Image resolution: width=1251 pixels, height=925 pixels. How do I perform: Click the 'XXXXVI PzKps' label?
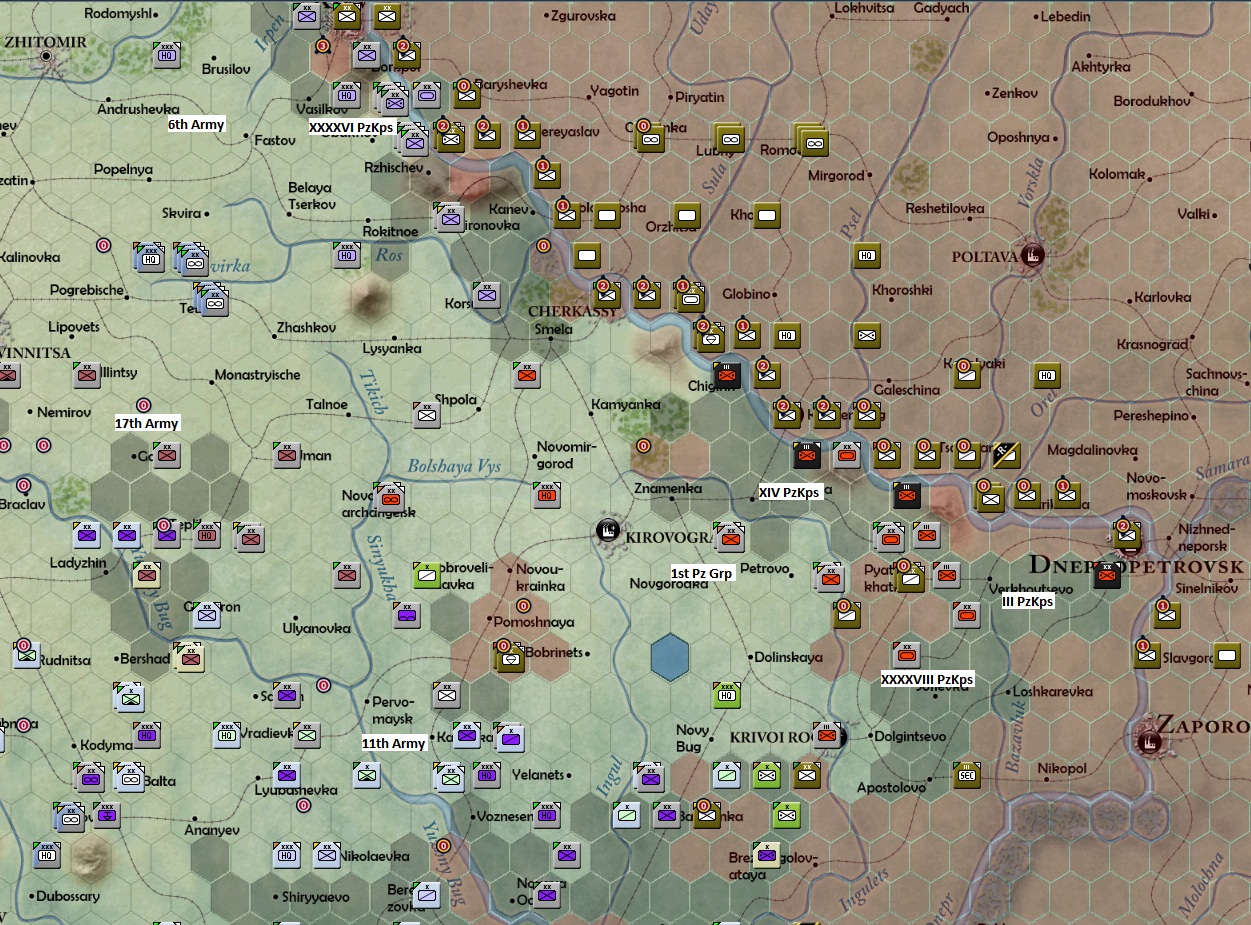tap(351, 128)
